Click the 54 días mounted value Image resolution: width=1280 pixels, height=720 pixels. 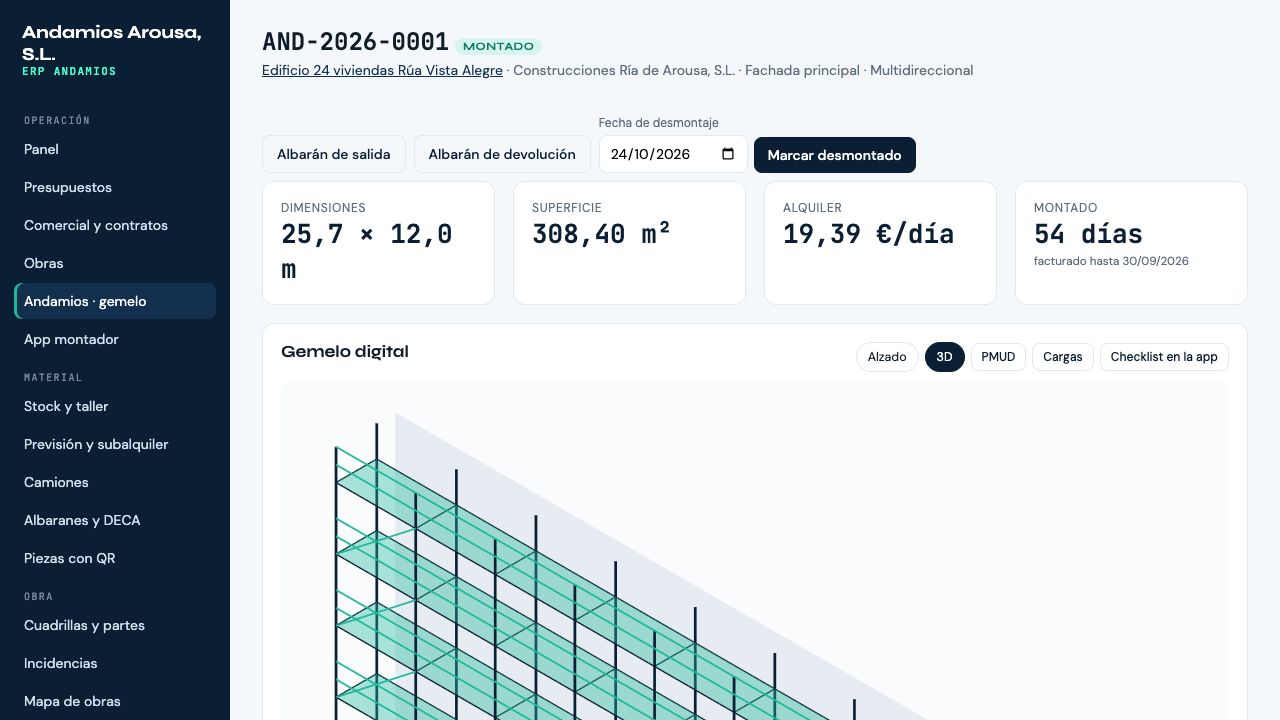click(1088, 234)
